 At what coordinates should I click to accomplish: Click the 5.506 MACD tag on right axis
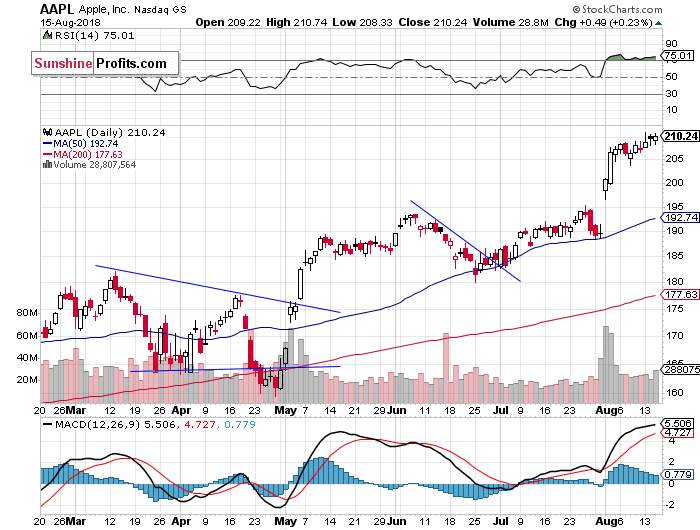[x=678, y=423]
